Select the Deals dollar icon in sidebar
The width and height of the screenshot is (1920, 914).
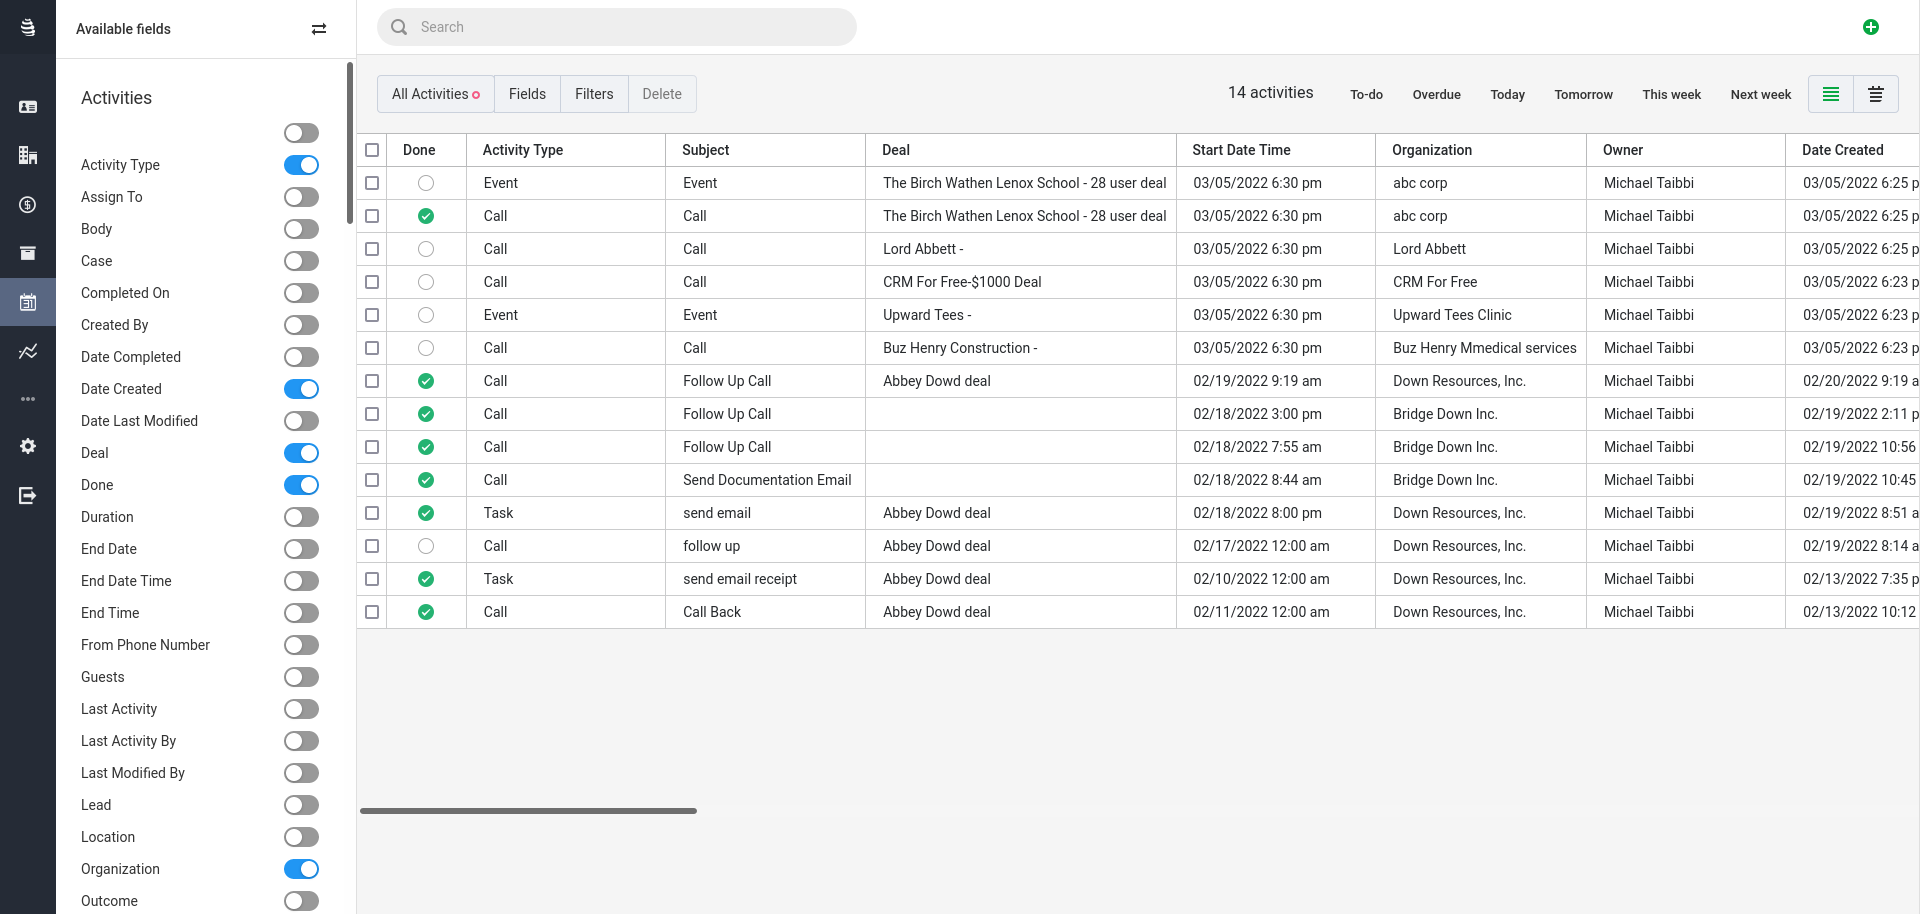point(27,205)
